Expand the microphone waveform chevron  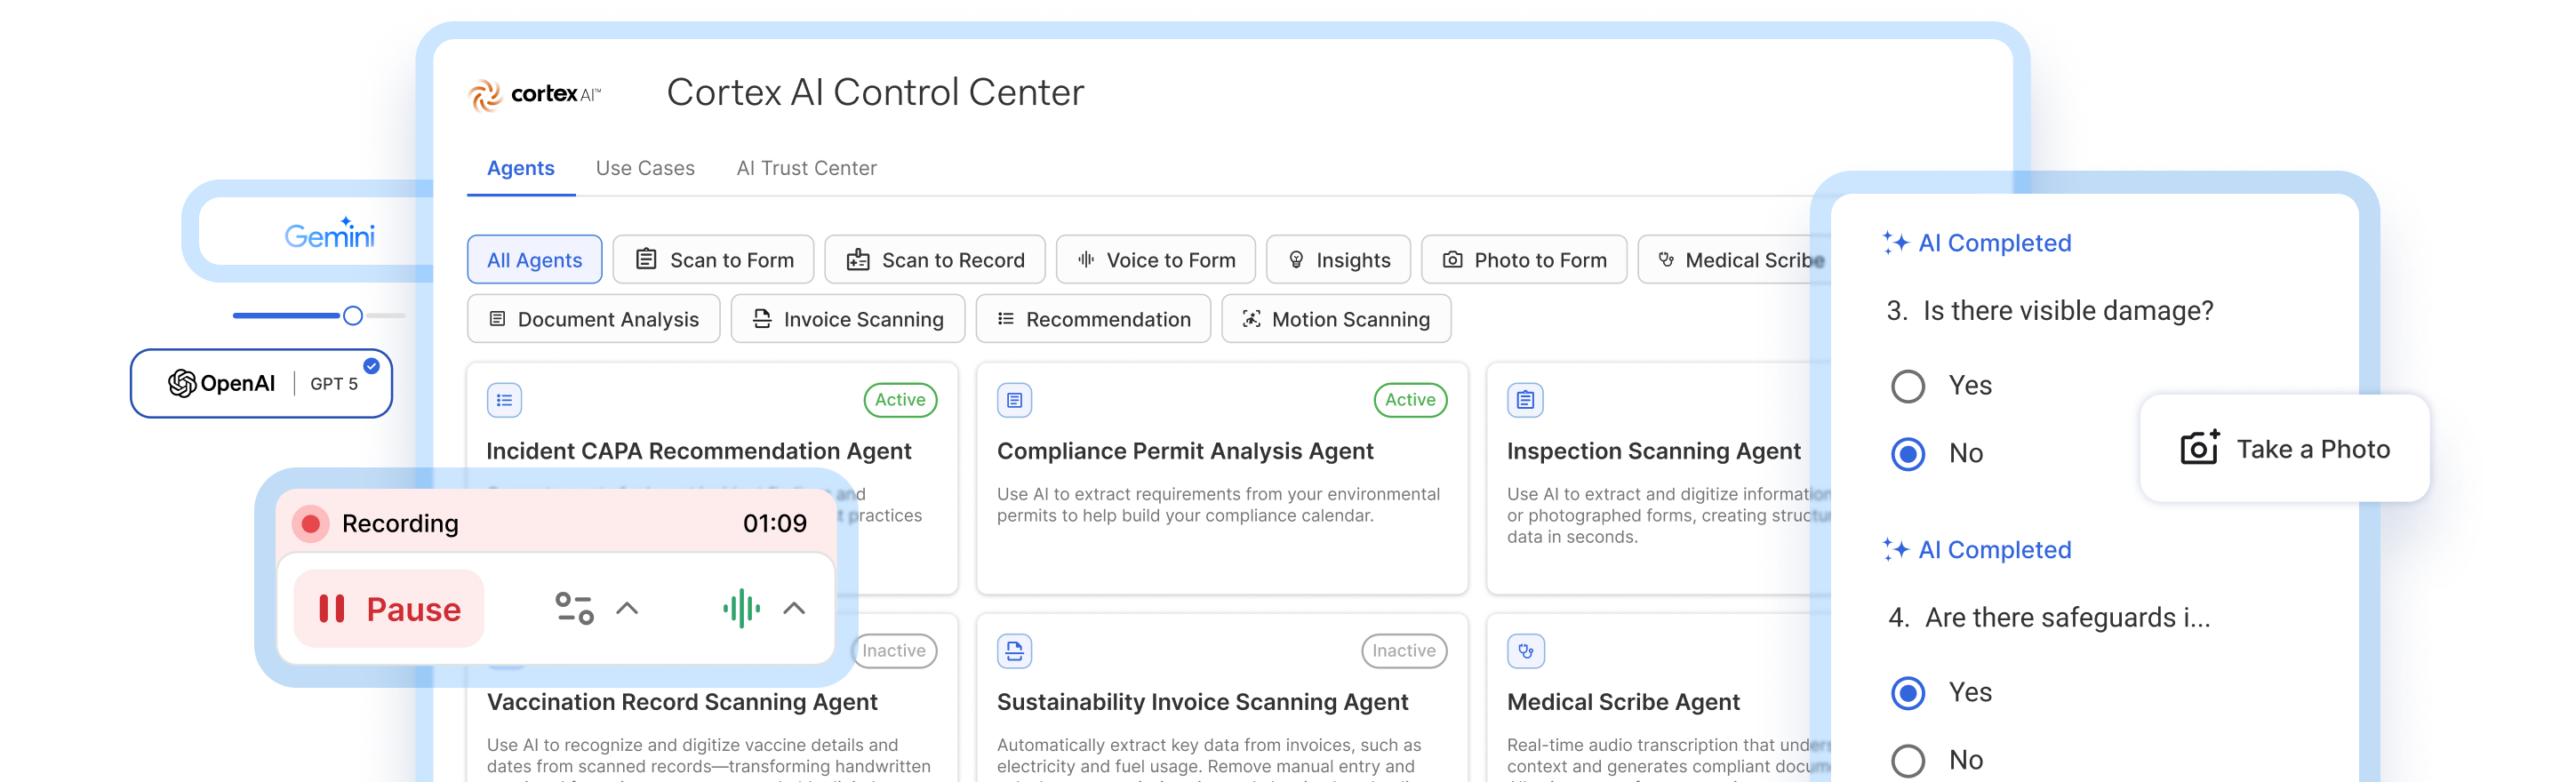794,608
